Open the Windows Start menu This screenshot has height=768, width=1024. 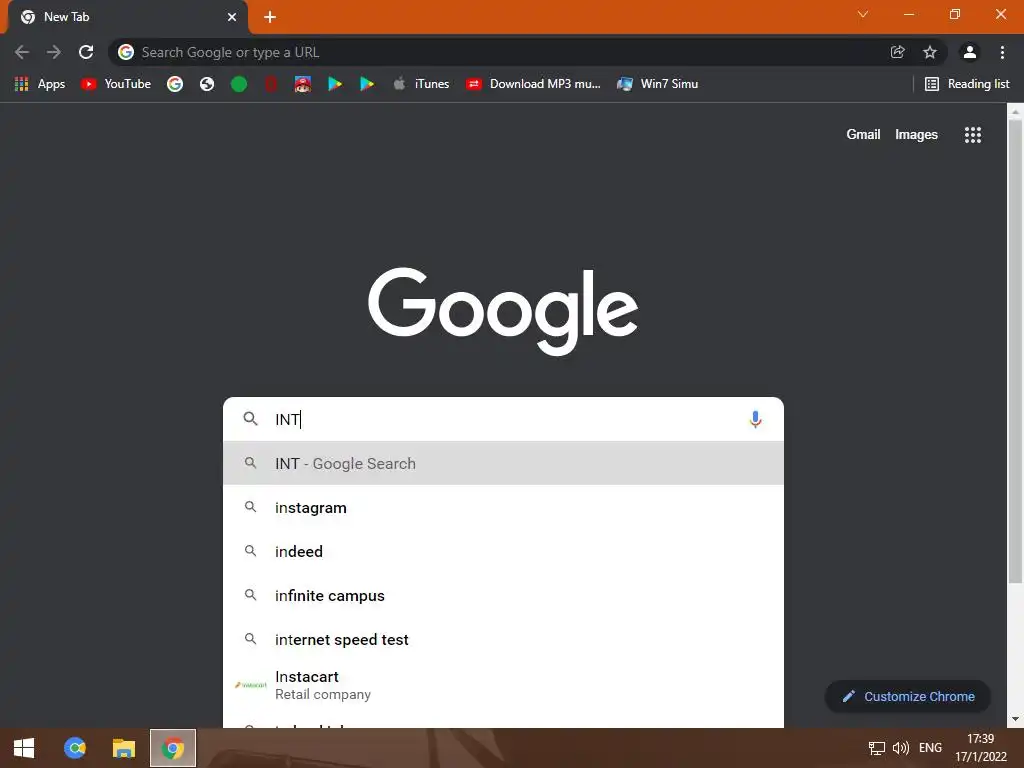[x=24, y=748]
